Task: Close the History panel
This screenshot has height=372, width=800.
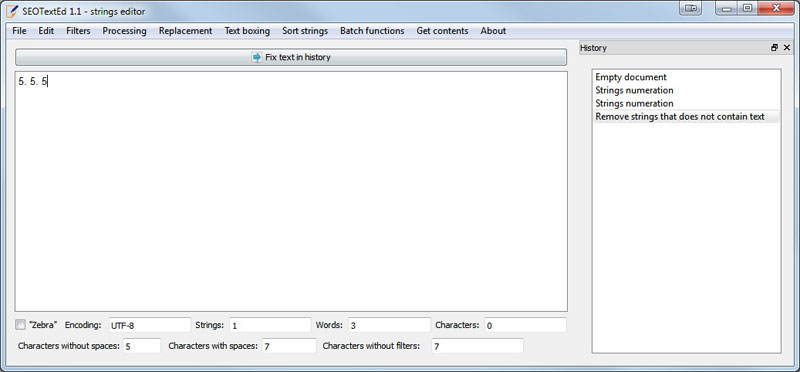Action: tap(786, 47)
